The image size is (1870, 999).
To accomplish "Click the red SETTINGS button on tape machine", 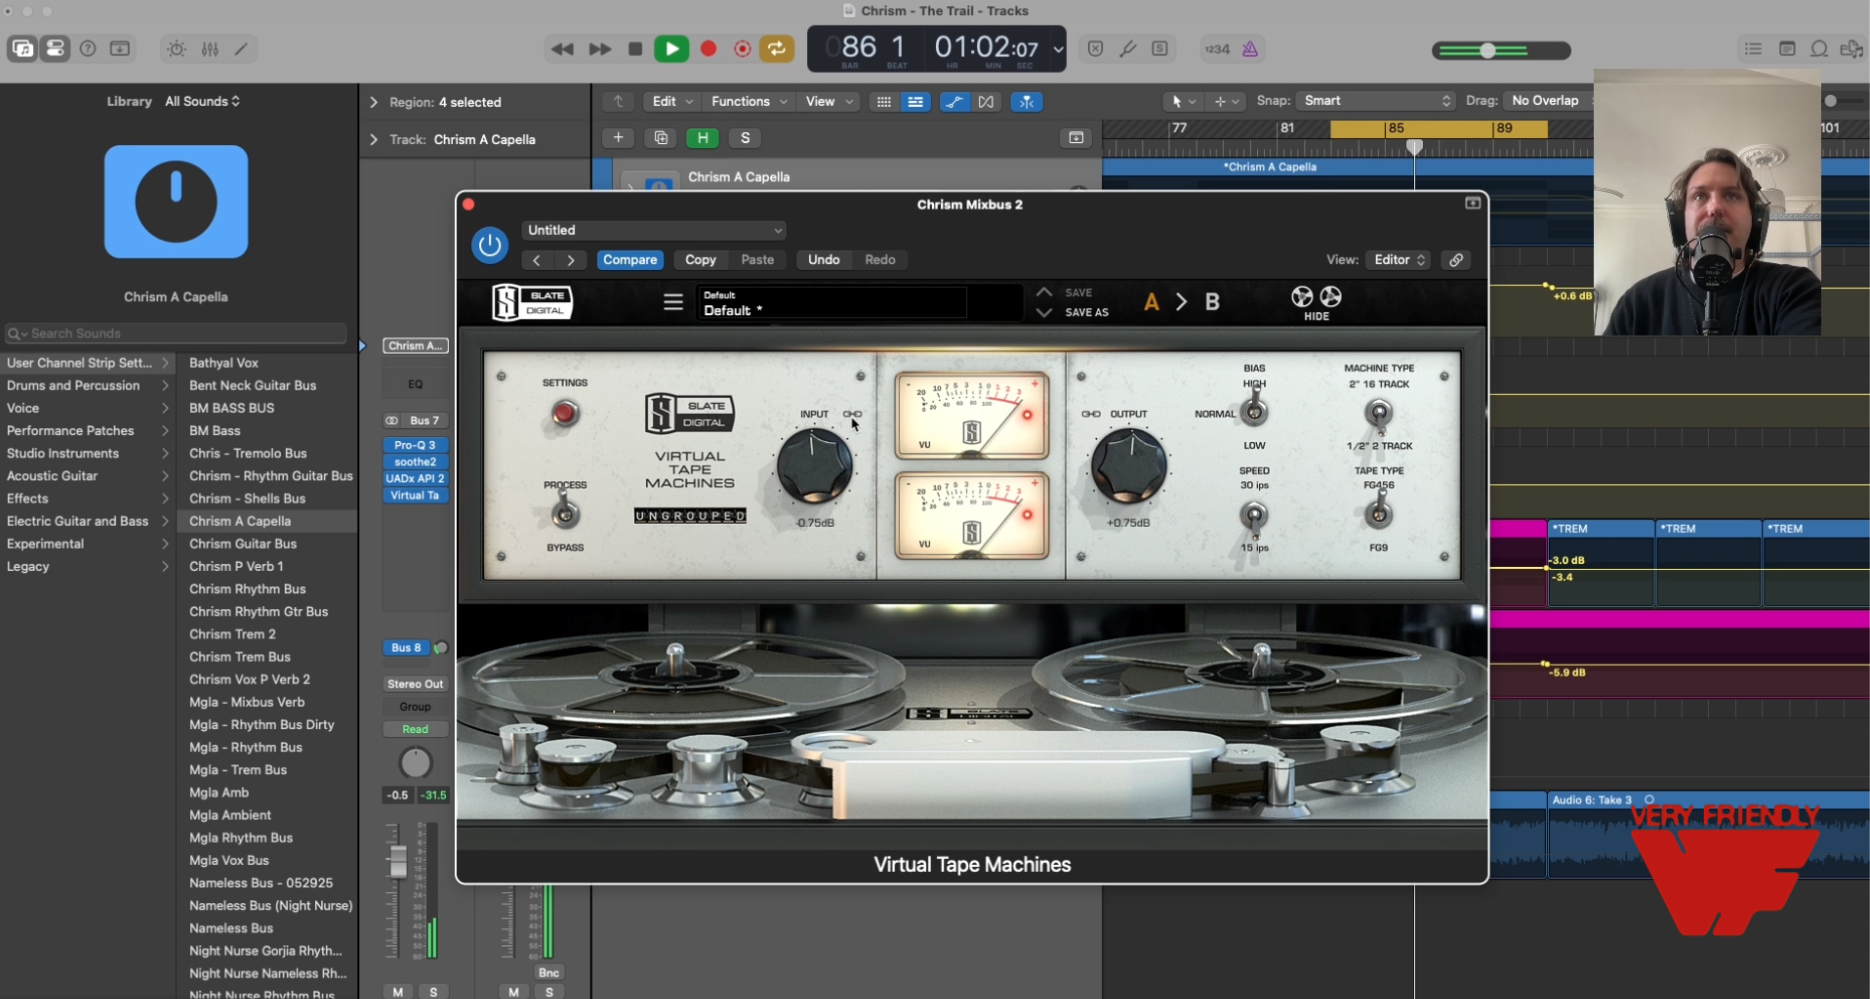I will (x=565, y=412).
